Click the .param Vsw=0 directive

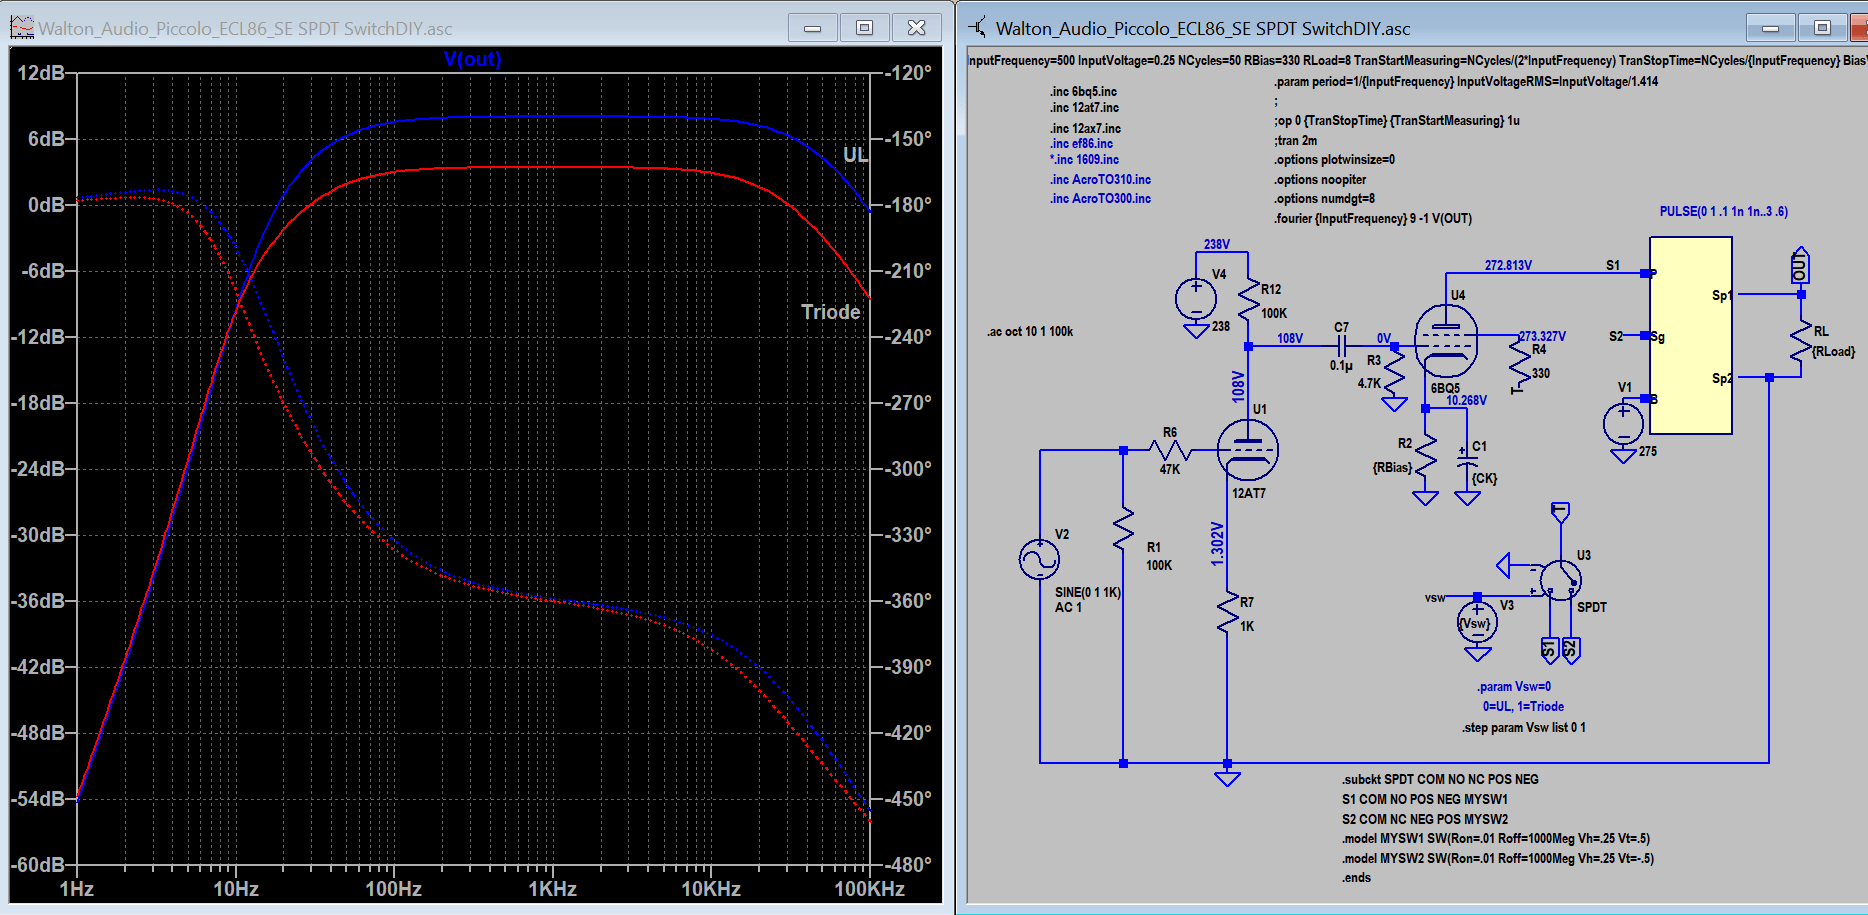tap(1514, 687)
